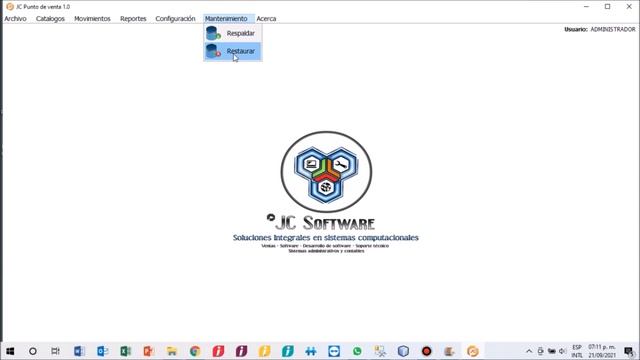
Task: Open File Explorer from the taskbar
Action: (171, 351)
